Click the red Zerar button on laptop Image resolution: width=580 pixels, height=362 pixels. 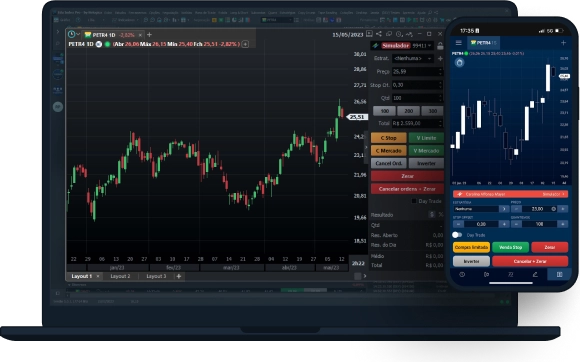(x=407, y=176)
